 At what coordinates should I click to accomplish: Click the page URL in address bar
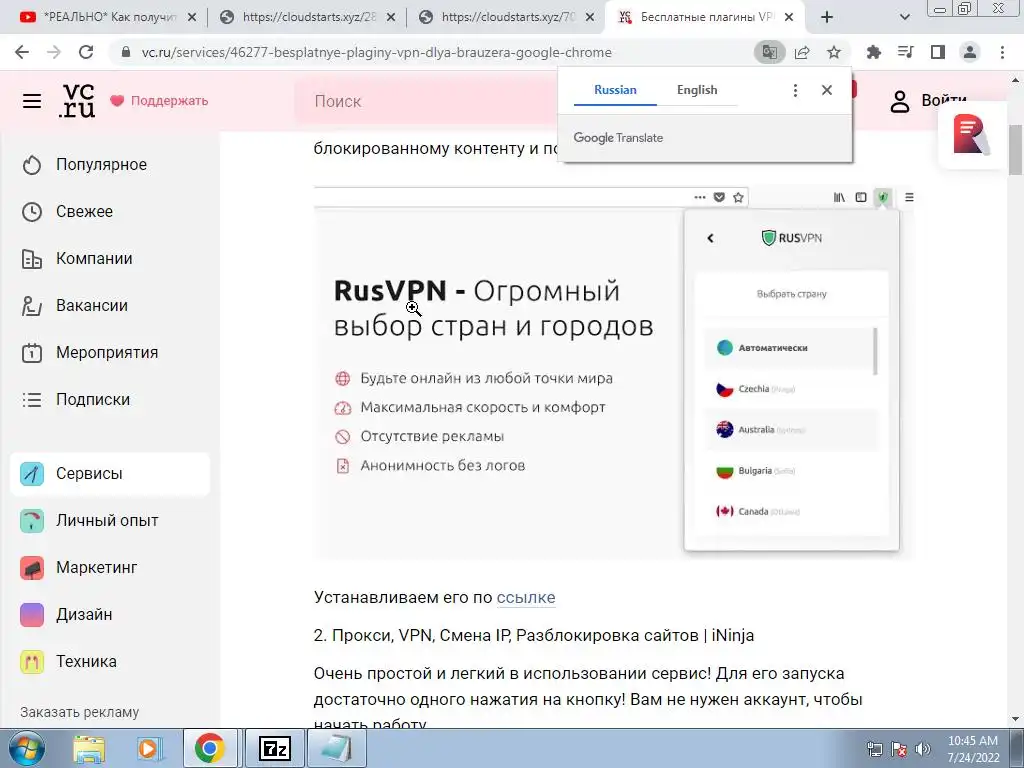click(x=377, y=52)
